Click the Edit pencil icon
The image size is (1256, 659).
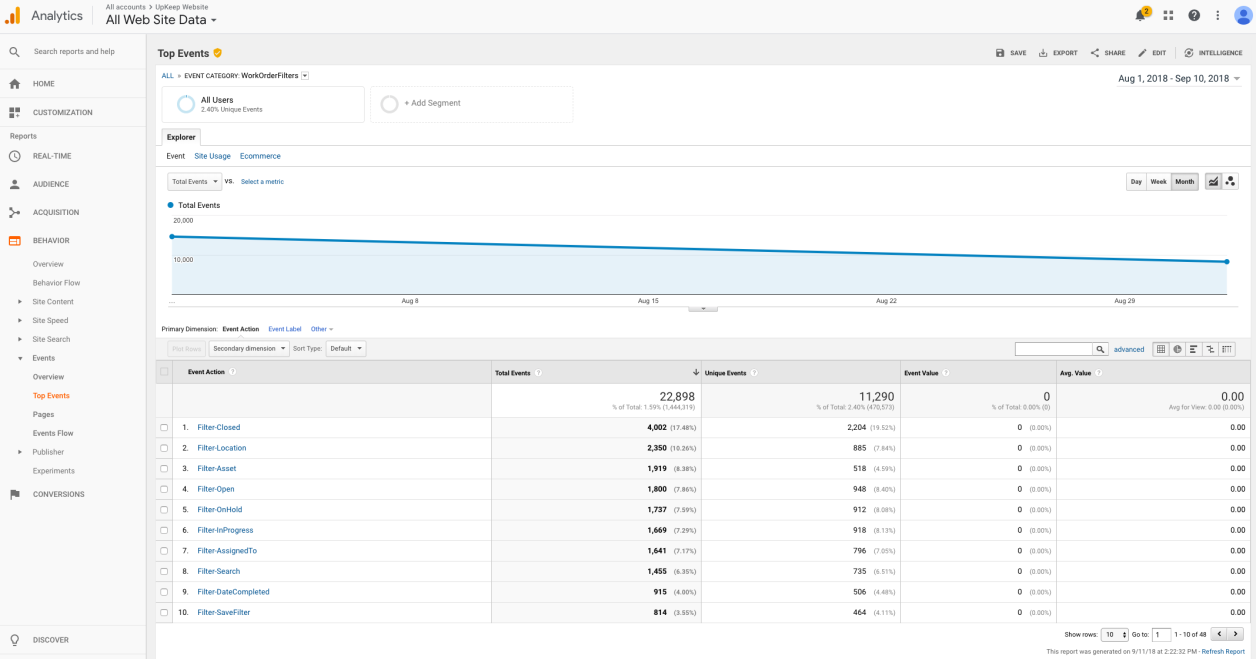(x=1142, y=53)
